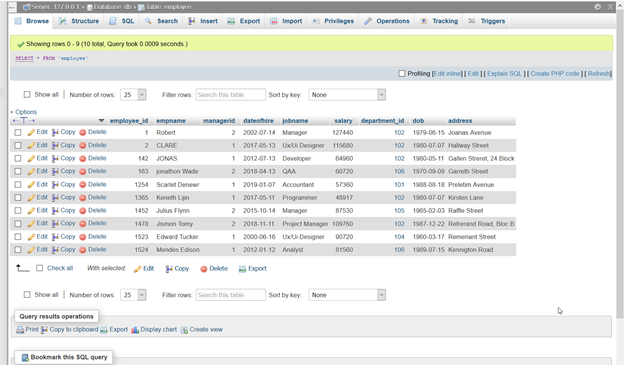Switch to the Triggers tab

pos(487,21)
